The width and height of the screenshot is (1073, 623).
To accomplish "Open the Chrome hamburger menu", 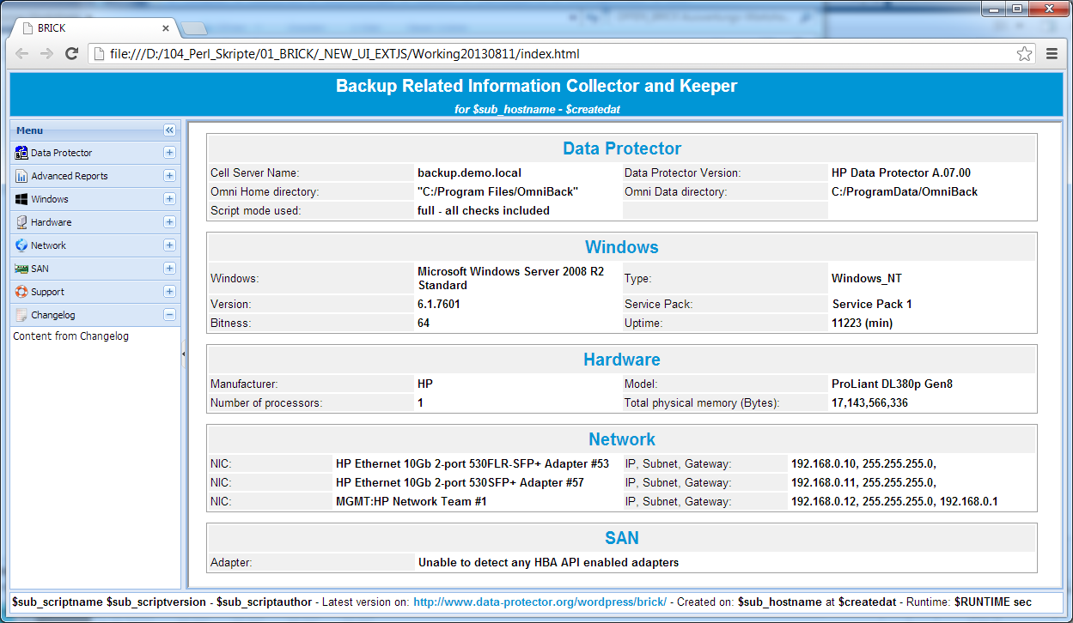I will 1052,53.
